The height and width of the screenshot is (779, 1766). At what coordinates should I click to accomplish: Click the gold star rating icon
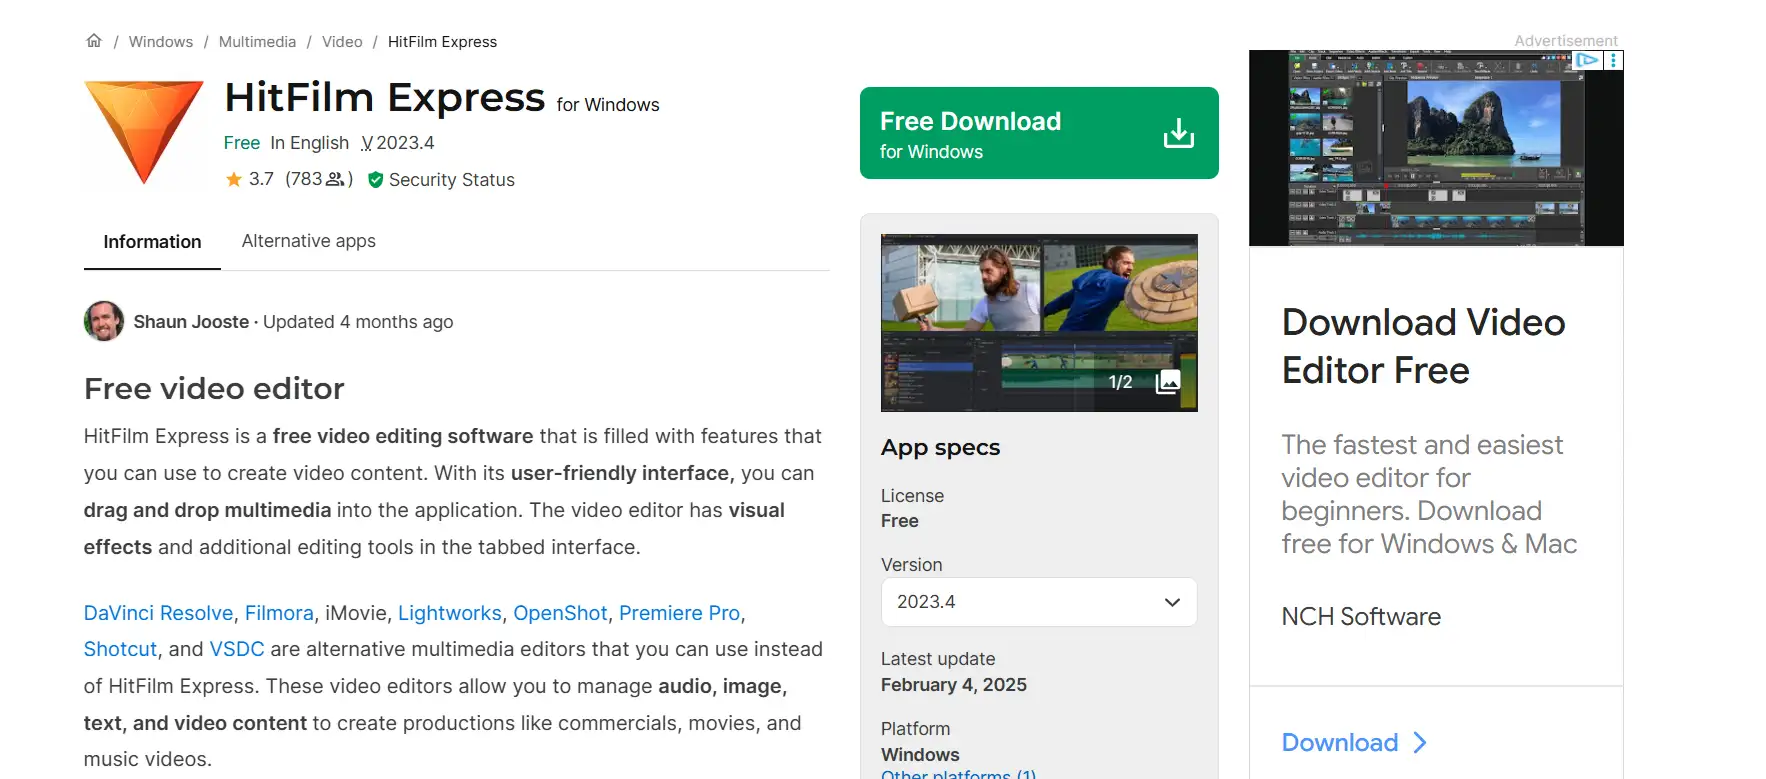tap(234, 180)
